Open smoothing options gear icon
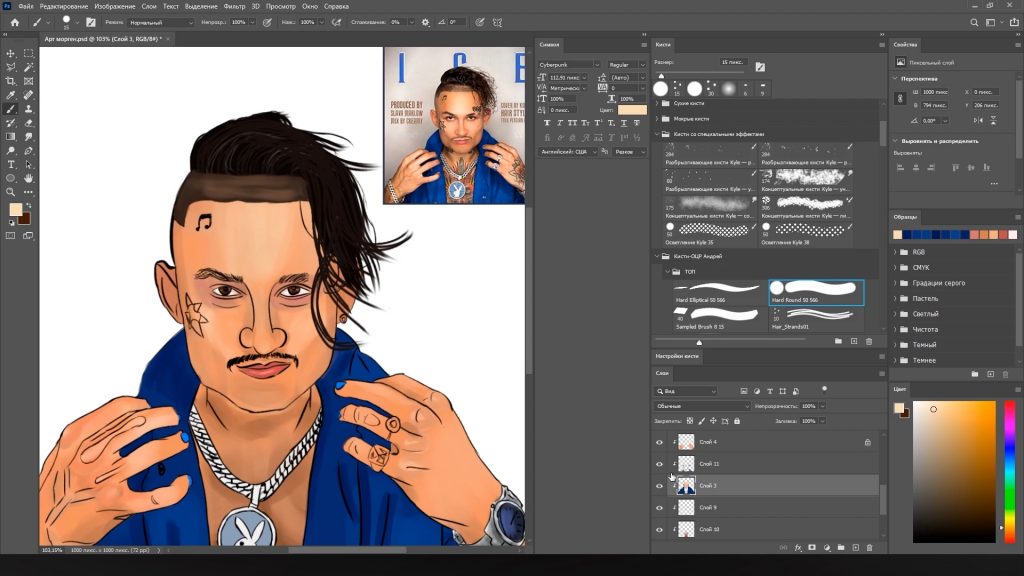This screenshot has height=576, width=1024. (426, 21)
